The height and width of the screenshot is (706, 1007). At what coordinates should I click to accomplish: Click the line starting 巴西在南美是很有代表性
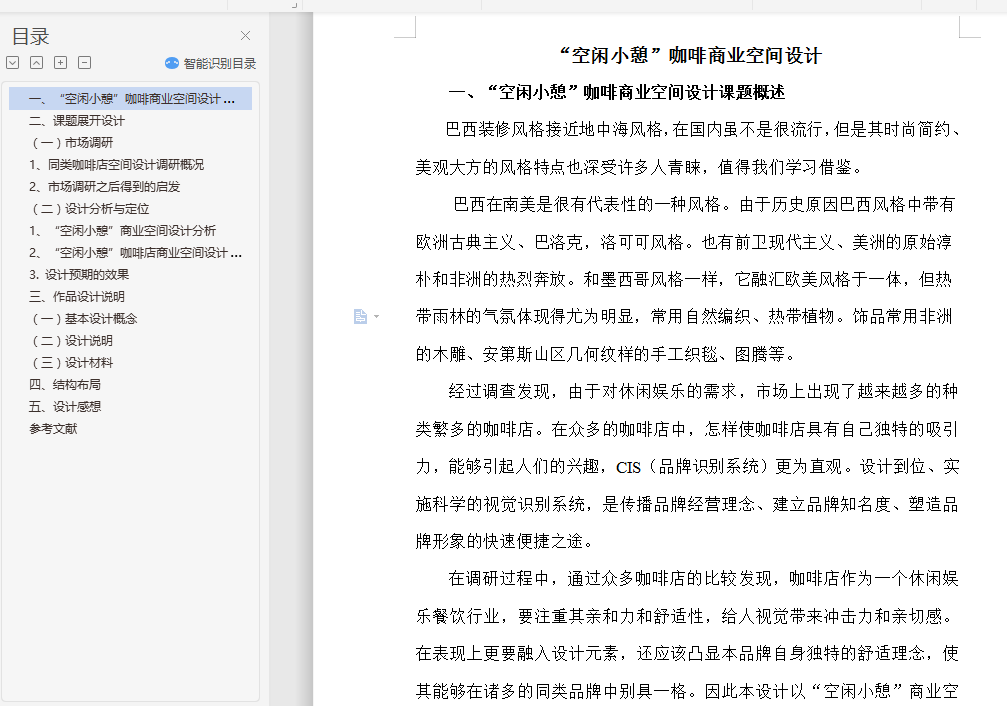pyautogui.click(x=704, y=205)
